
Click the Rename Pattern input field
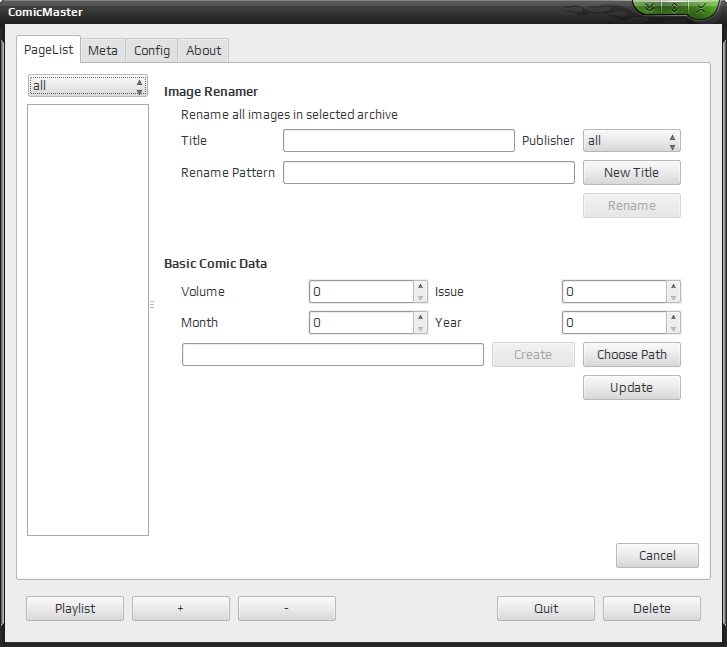tap(429, 173)
